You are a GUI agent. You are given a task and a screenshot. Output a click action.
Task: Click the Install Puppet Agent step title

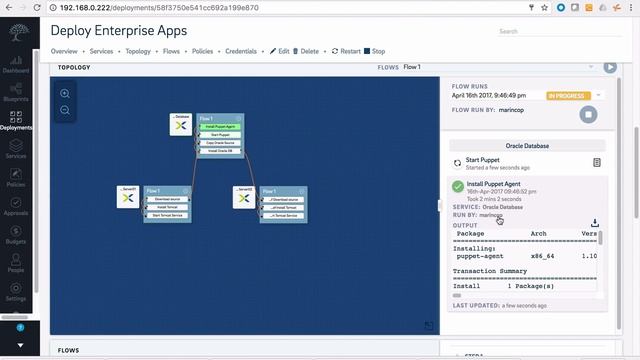[x=493, y=184]
